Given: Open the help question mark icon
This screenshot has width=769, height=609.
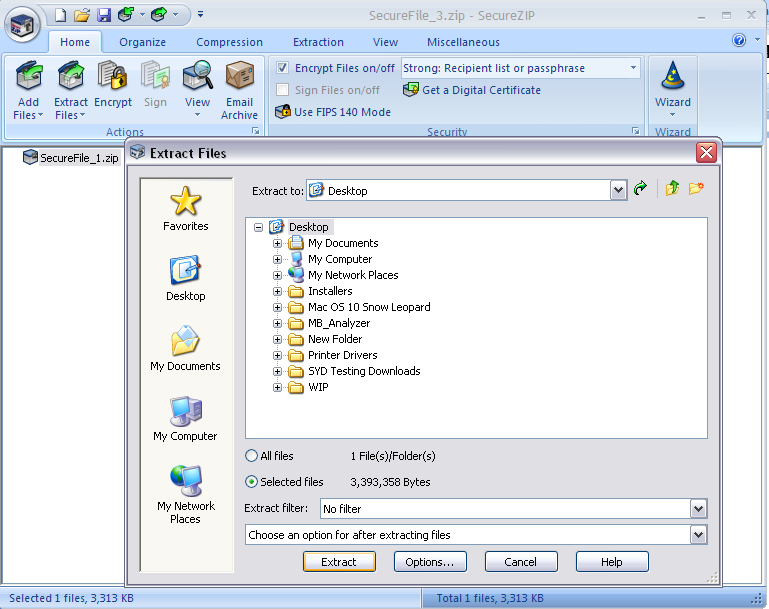Looking at the screenshot, I should coord(739,40).
